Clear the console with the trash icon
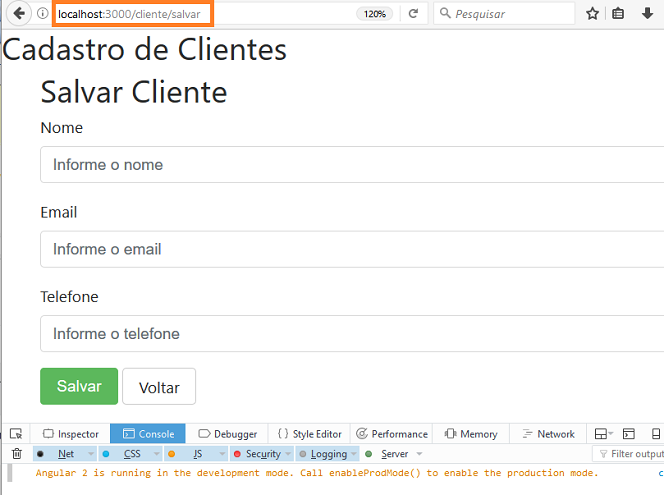 click(x=17, y=454)
